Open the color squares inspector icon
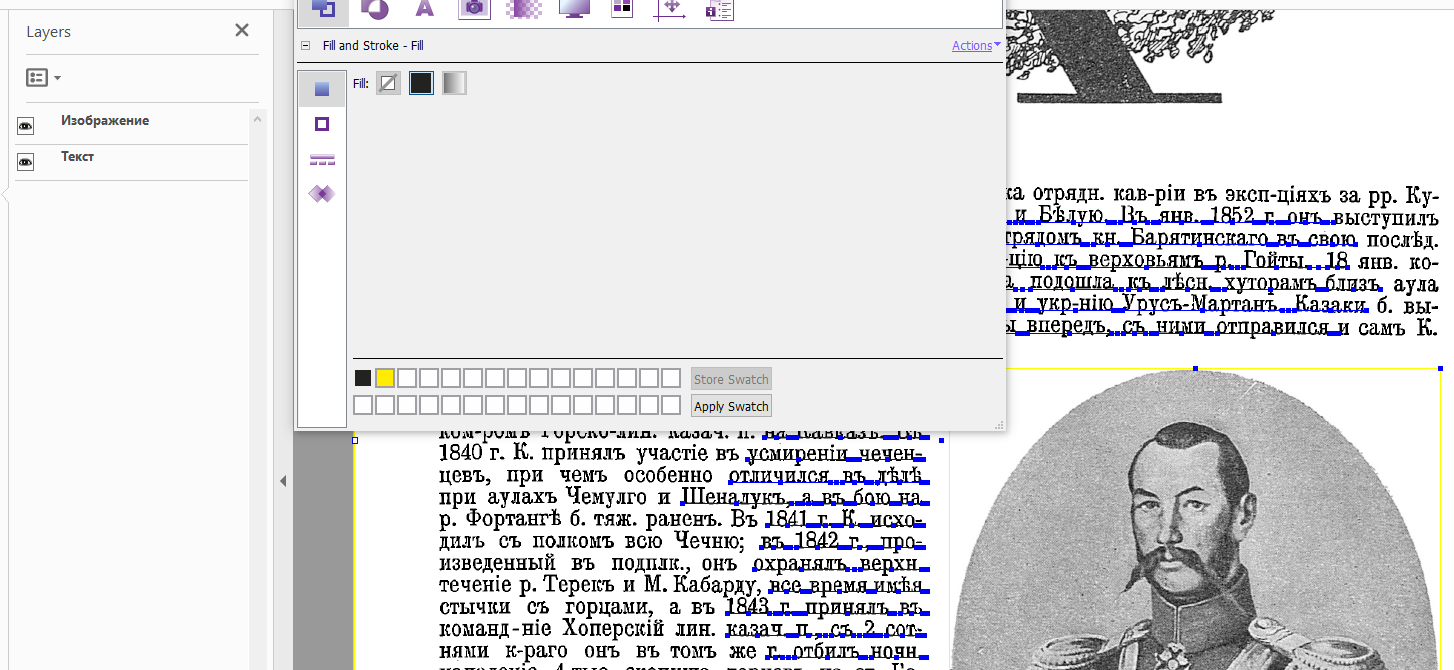Image resolution: width=1454 pixels, height=670 pixels. (x=622, y=9)
